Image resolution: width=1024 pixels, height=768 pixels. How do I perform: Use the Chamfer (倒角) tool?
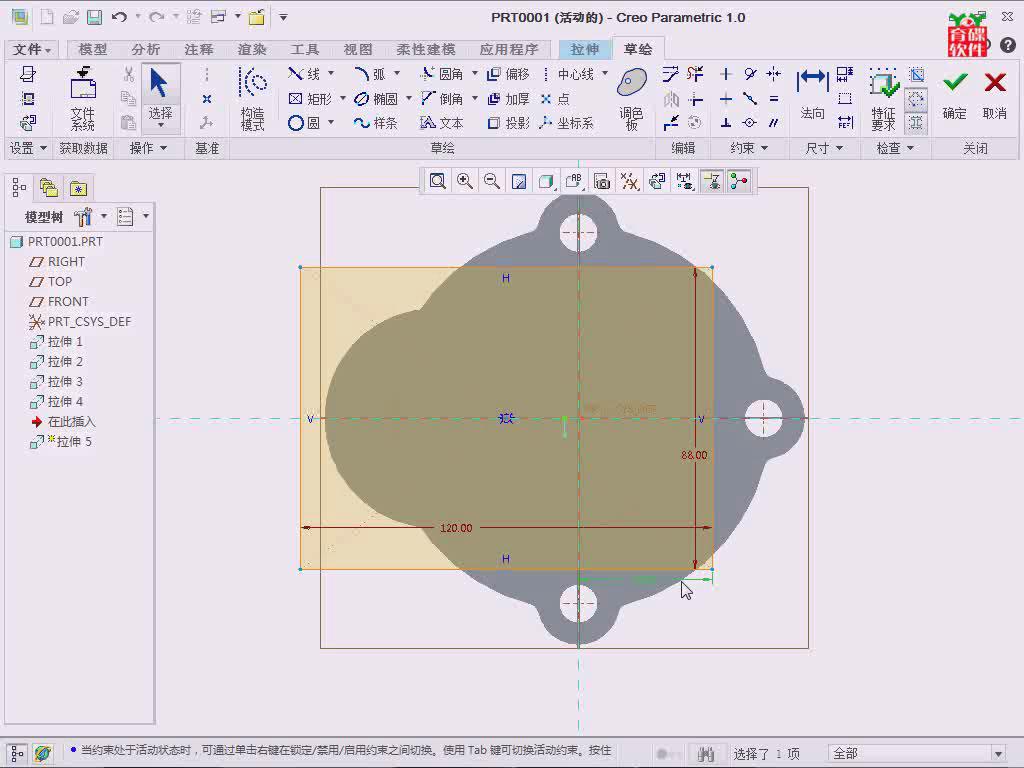pos(442,99)
